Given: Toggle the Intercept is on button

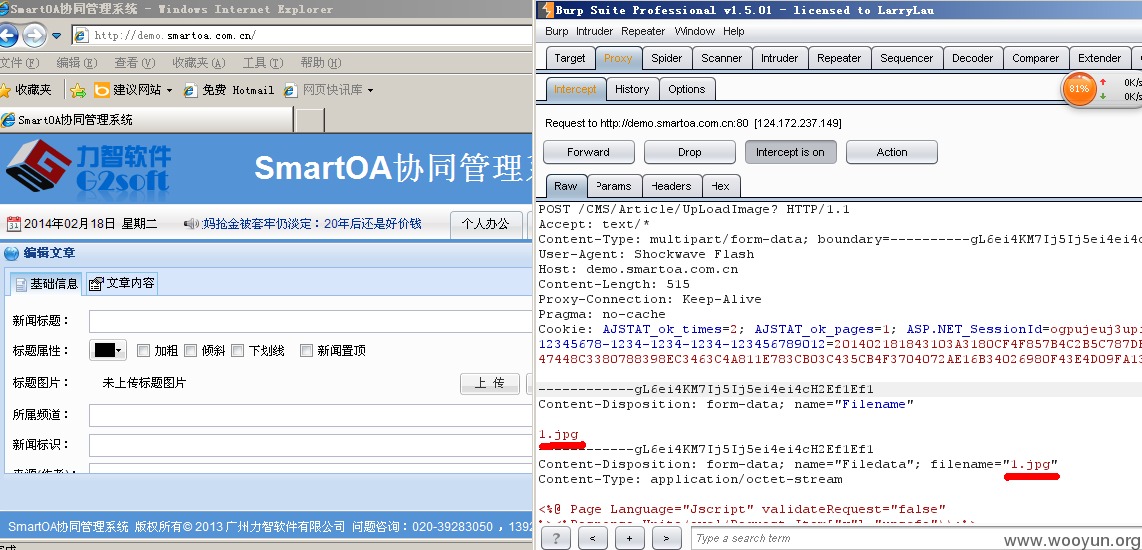Looking at the screenshot, I should (x=790, y=152).
